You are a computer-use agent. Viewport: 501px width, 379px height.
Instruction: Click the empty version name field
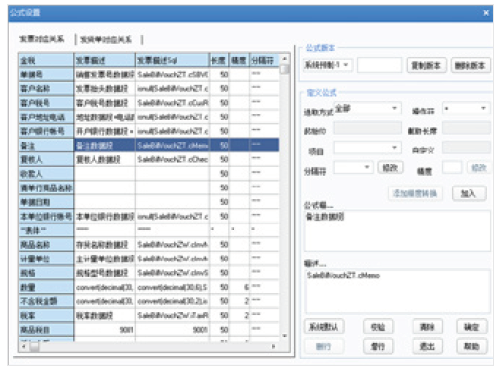[x=379, y=65]
